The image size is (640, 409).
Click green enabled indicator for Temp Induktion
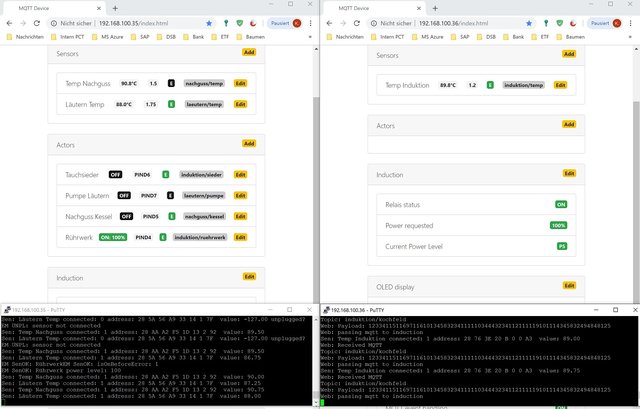point(490,85)
